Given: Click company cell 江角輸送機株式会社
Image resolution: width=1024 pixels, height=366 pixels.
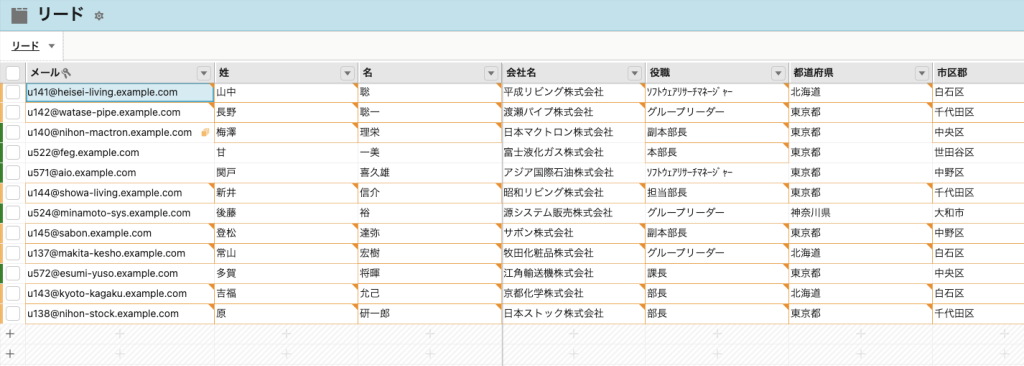Looking at the screenshot, I should tap(573, 273).
